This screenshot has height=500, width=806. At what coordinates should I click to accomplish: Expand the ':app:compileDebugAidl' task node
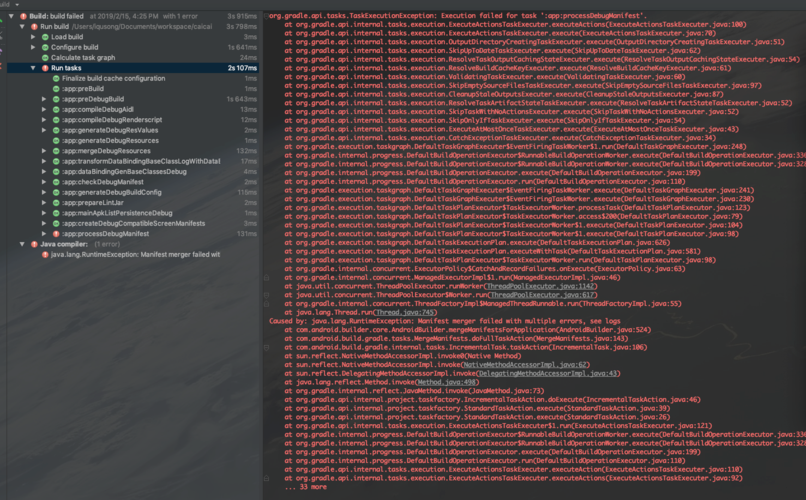pyautogui.click(x=44, y=109)
